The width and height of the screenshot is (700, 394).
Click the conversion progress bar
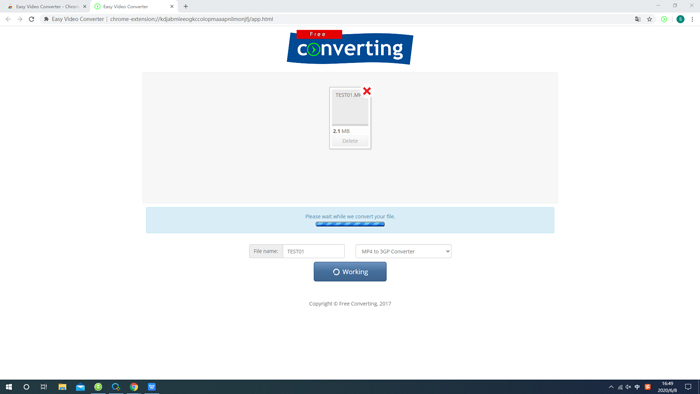click(350, 224)
